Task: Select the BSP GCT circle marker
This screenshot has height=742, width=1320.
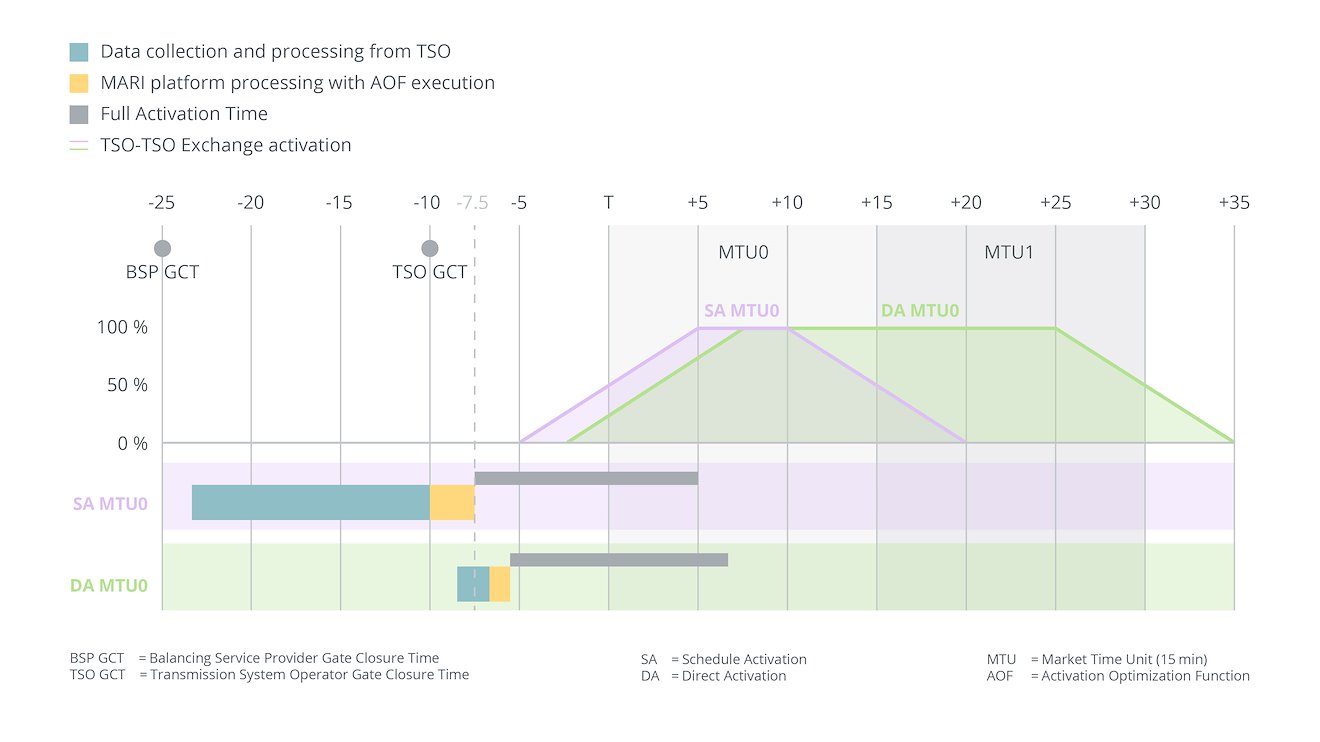Action: 162,248
